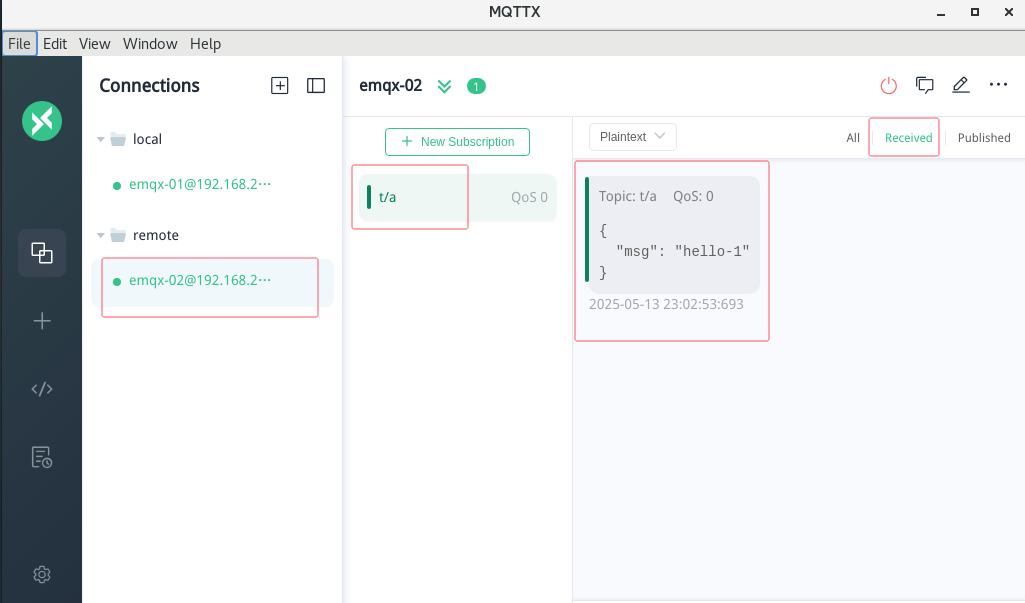Click New Subscription button
The image size is (1025, 603).
click(457, 142)
